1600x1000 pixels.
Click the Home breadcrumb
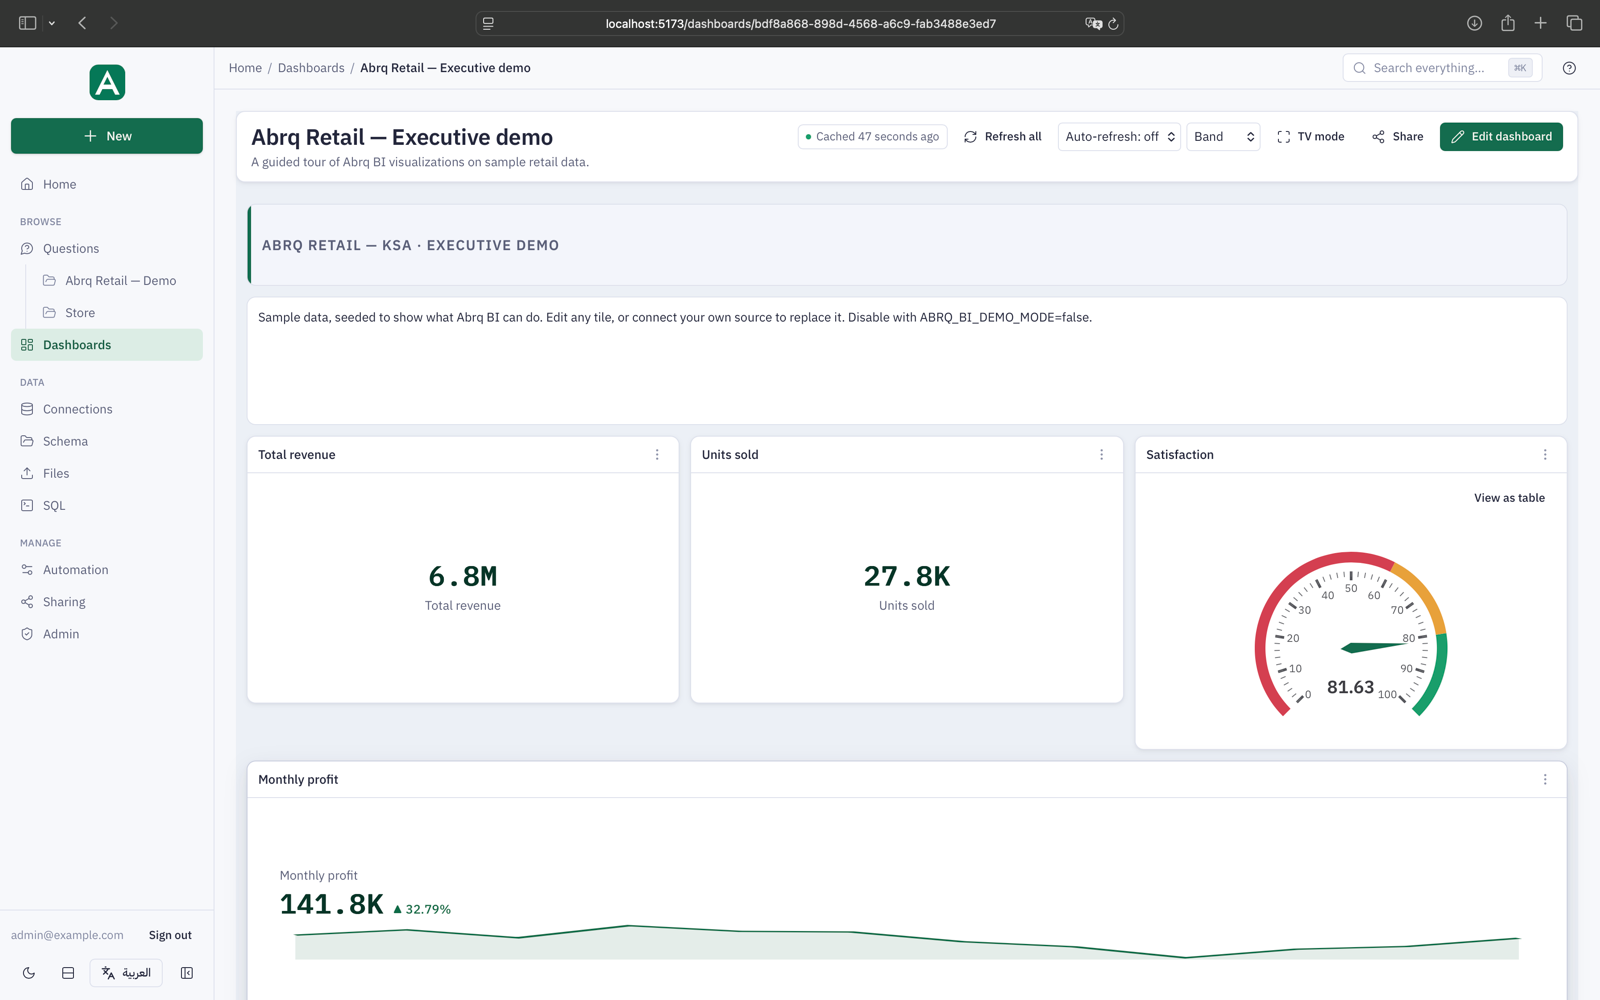click(x=245, y=68)
